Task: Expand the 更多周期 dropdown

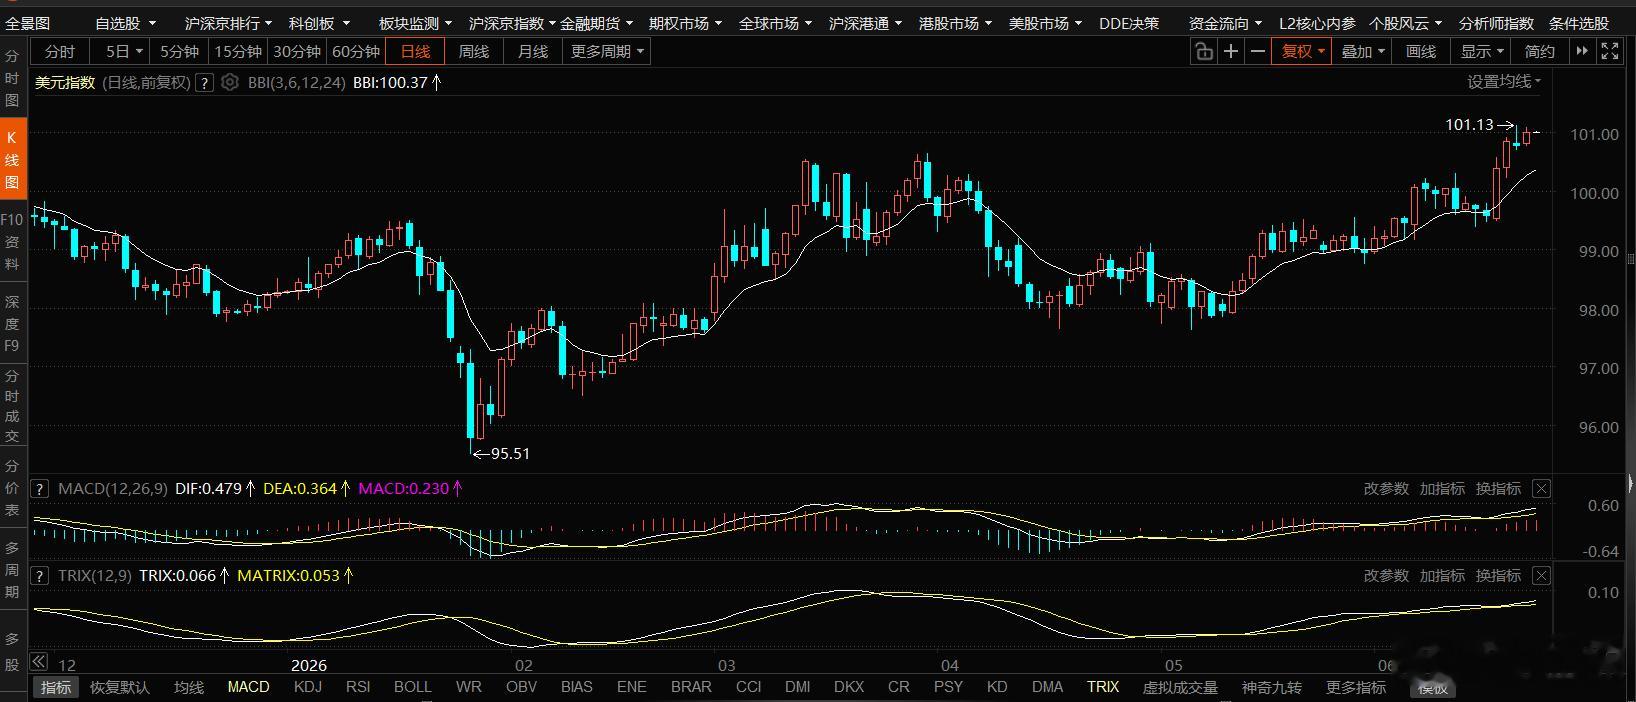Action: 607,51
